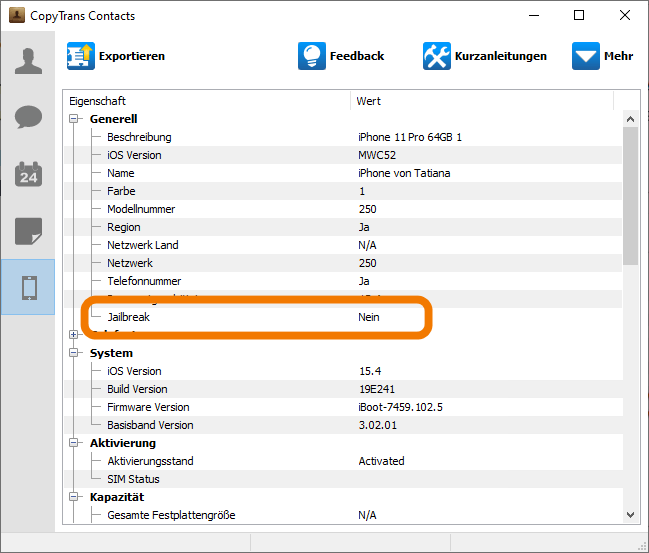Click the Mehr label
649x553 pixels.
[x=618, y=56]
